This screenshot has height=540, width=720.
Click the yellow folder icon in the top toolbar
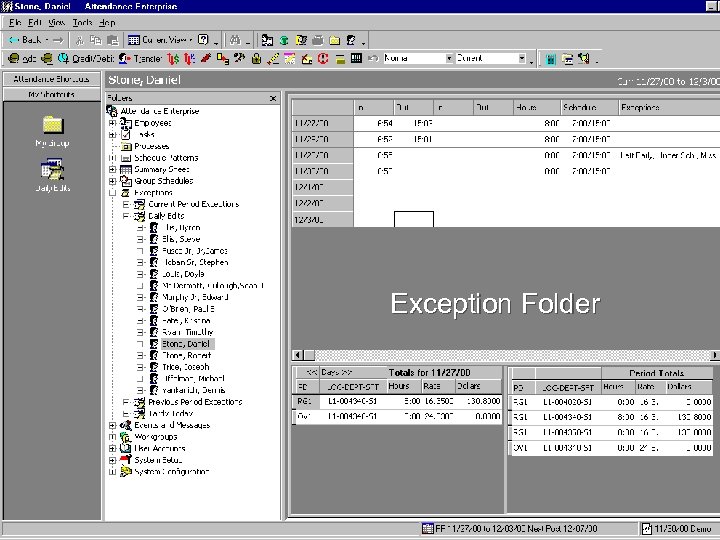(x=335, y=40)
